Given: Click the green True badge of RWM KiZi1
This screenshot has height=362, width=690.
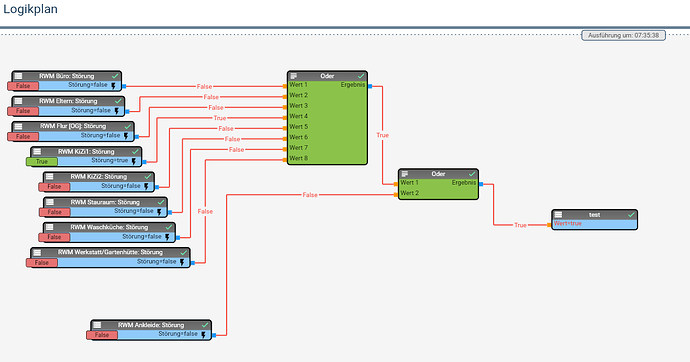Looking at the screenshot, I should coord(42,161).
